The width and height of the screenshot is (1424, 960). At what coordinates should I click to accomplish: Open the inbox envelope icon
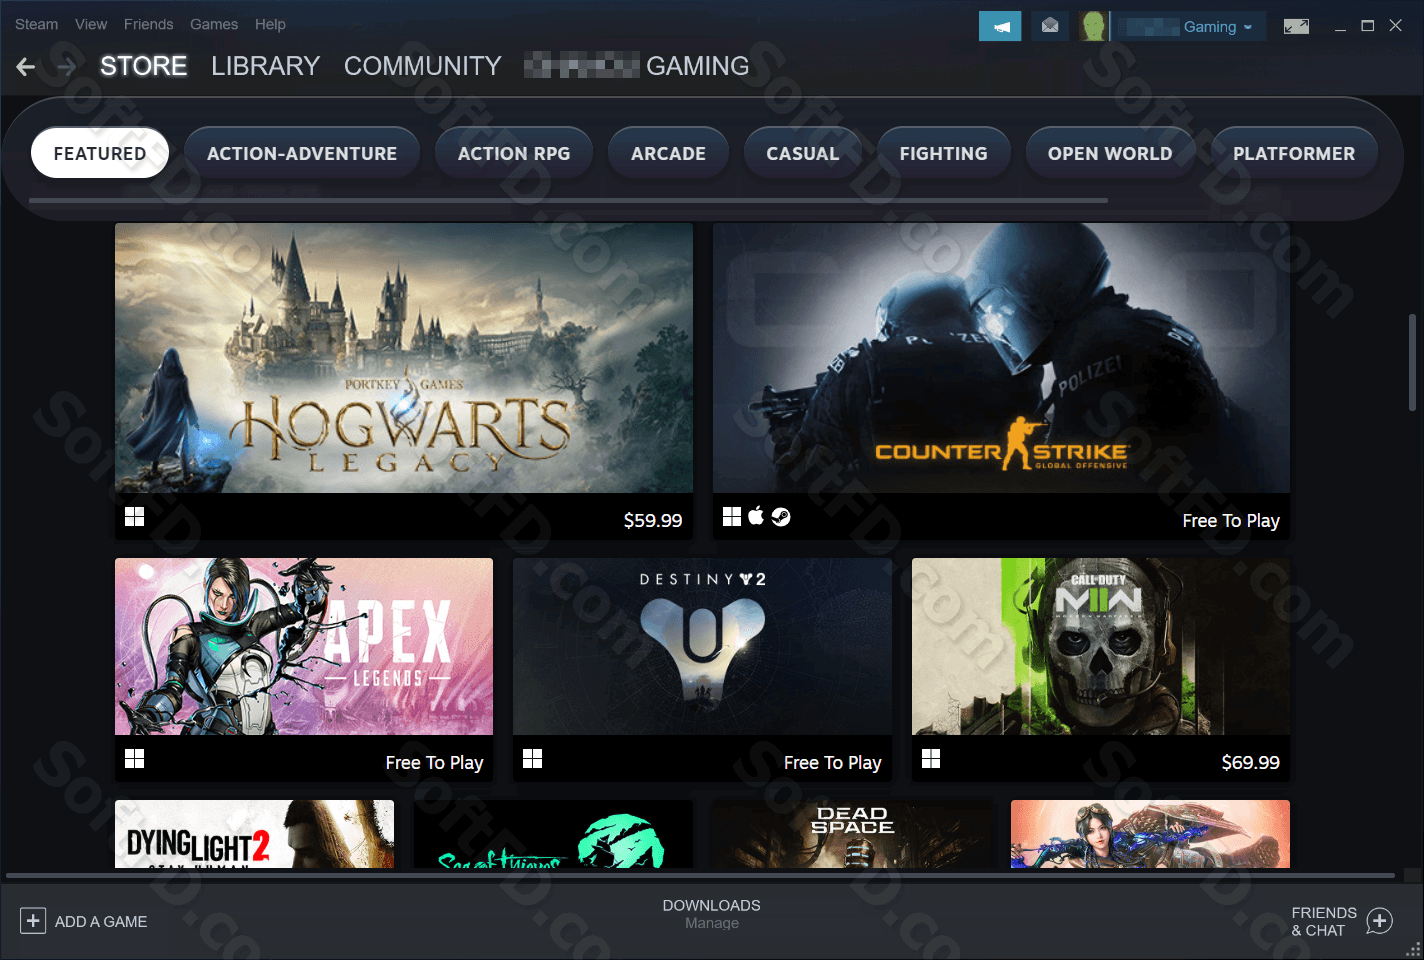(1050, 26)
